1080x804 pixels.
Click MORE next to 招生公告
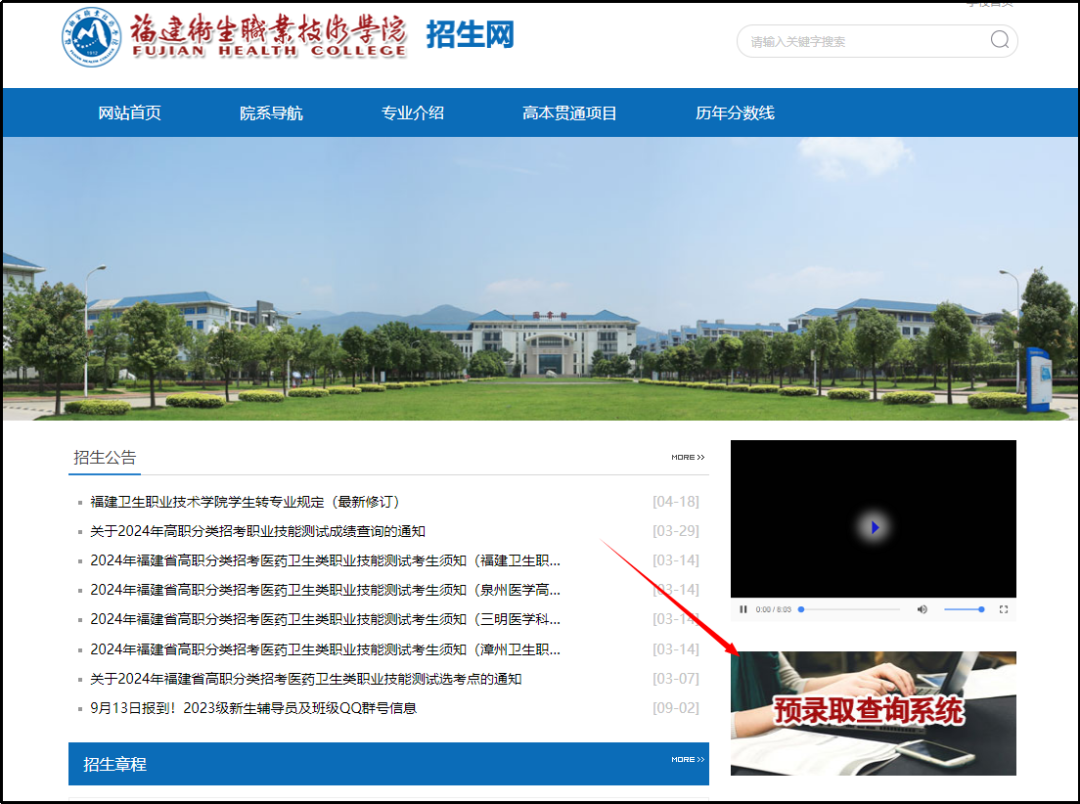pyautogui.click(x=686, y=457)
